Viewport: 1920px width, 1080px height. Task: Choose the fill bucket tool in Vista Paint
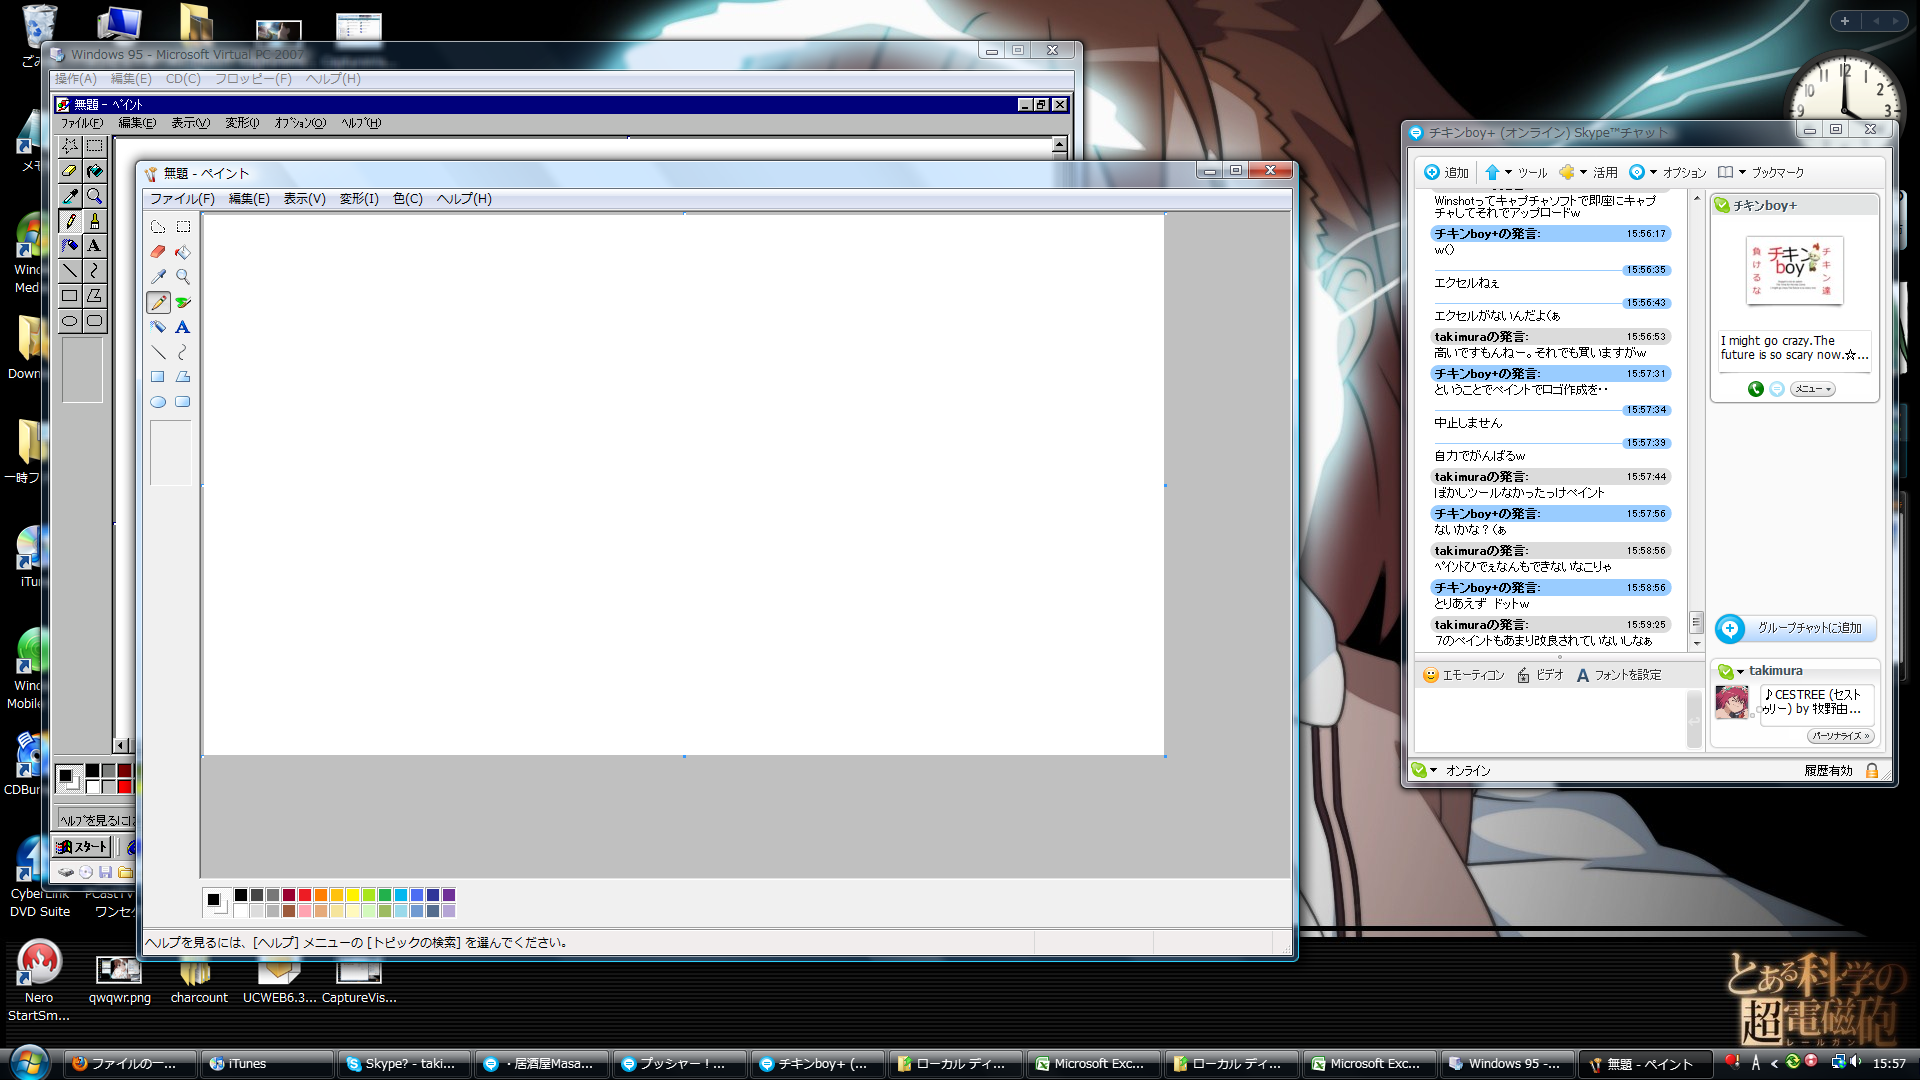click(183, 252)
